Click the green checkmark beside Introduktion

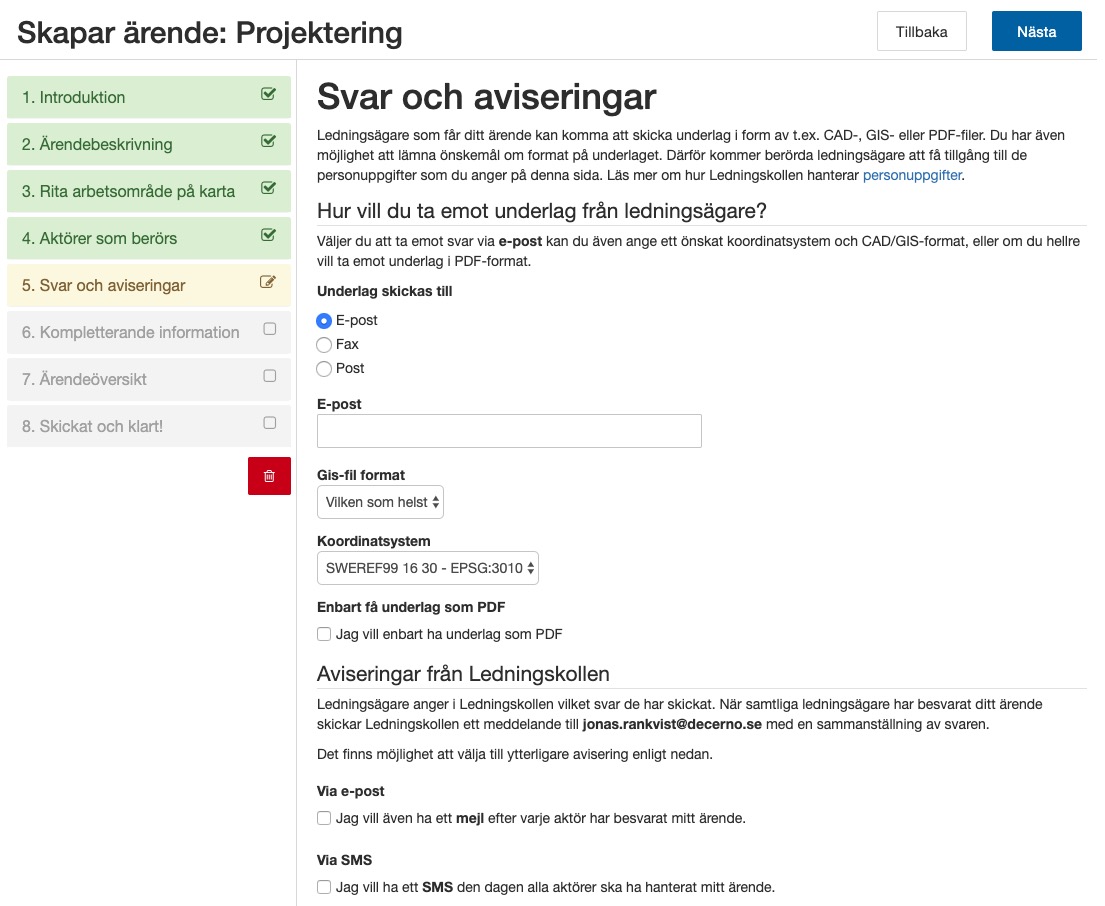(x=267, y=97)
